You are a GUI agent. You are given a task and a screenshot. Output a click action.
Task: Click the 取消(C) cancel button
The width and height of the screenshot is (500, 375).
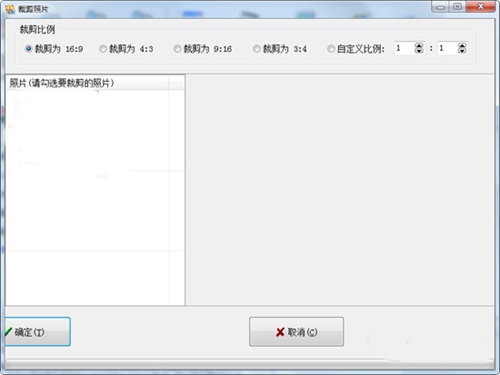point(296,332)
